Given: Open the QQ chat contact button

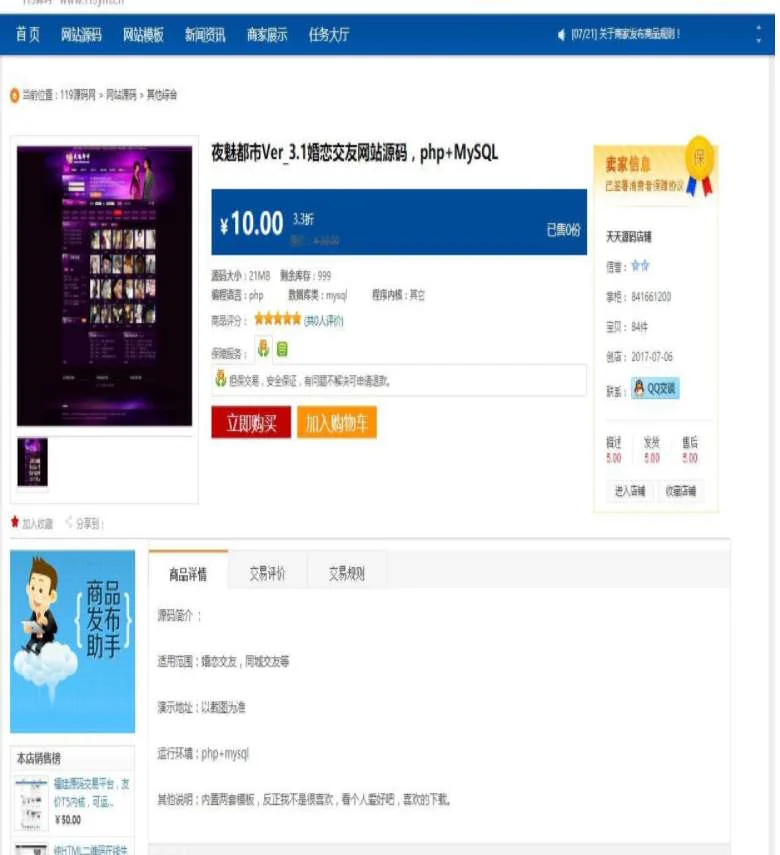Looking at the screenshot, I should (x=655, y=389).
